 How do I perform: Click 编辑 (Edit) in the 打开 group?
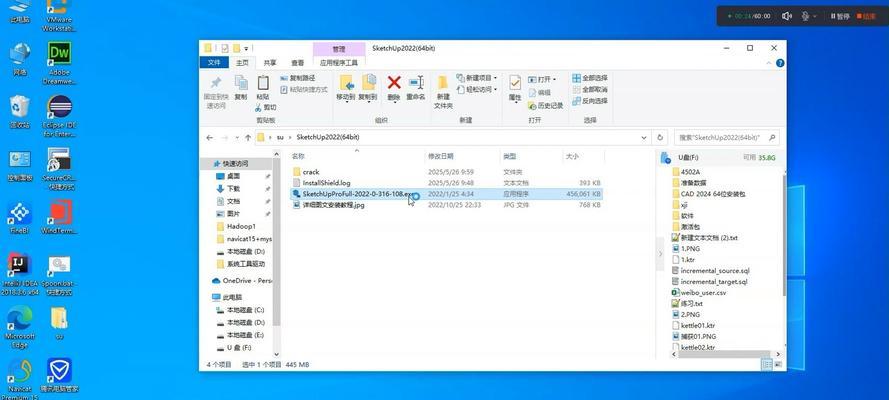(x=539, y=92)
